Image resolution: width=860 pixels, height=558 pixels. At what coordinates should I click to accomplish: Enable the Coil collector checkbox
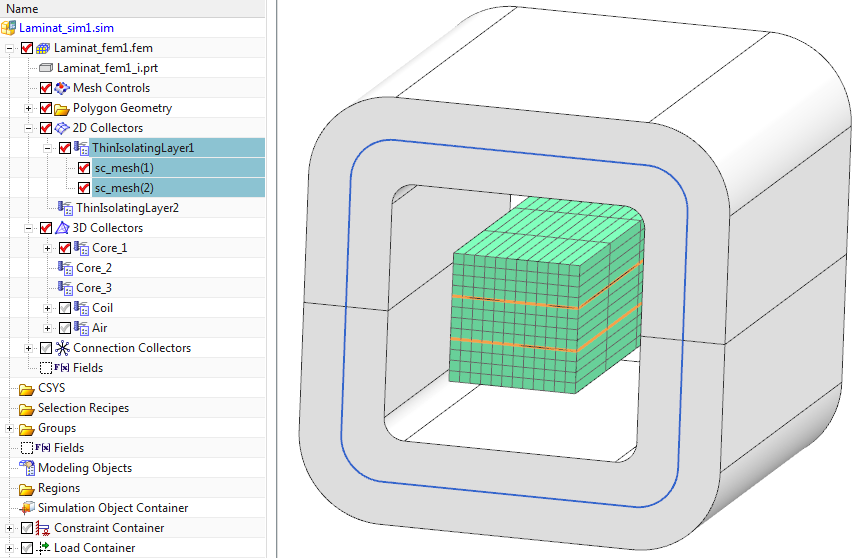[65, 308]
